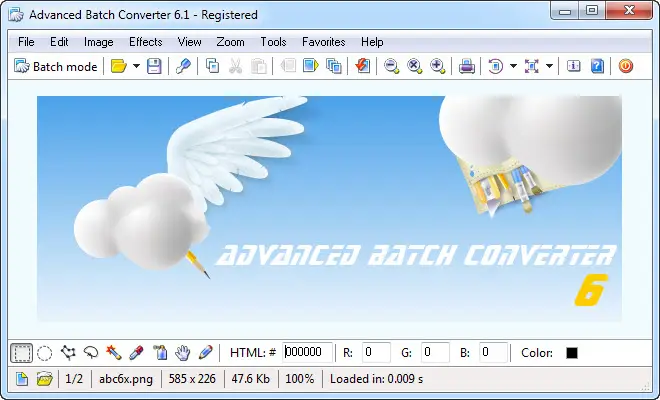Select the pencil draw tool
660x400 pixels.
pyautogui.click(x=205, y=353)
